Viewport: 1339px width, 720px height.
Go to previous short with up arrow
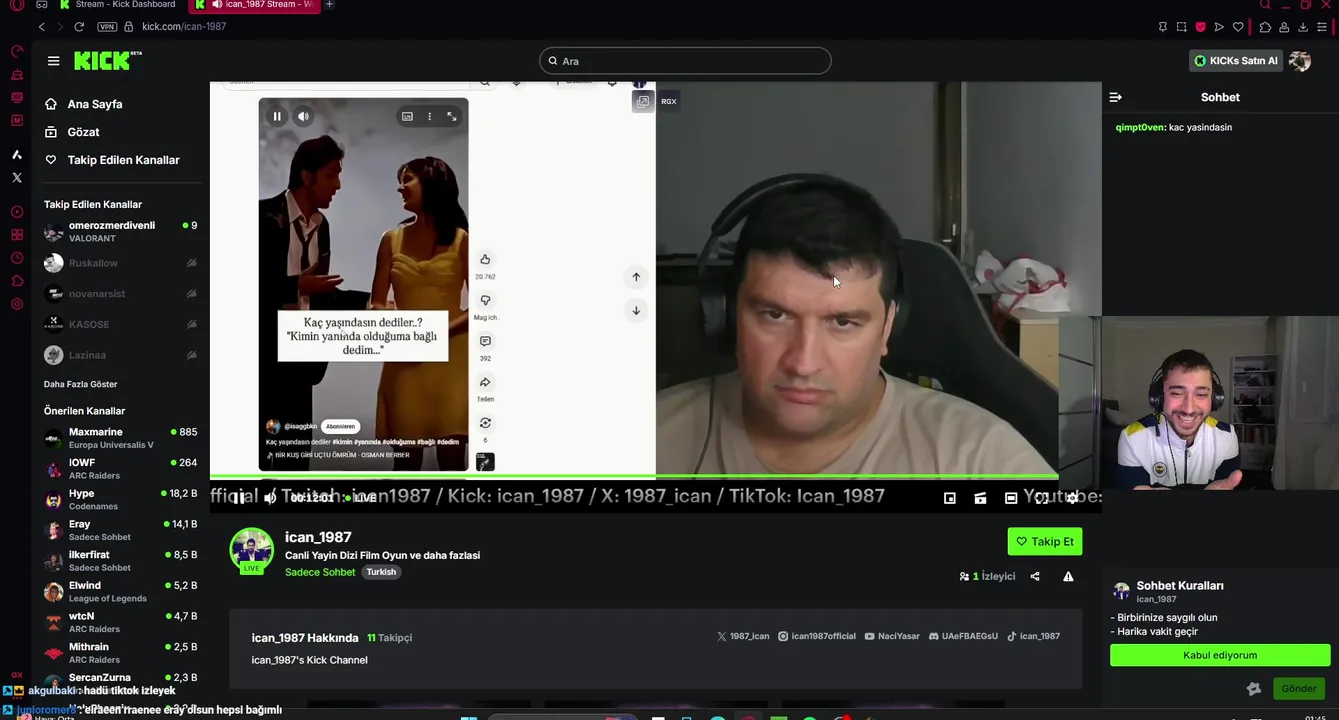tap(636, 277)
